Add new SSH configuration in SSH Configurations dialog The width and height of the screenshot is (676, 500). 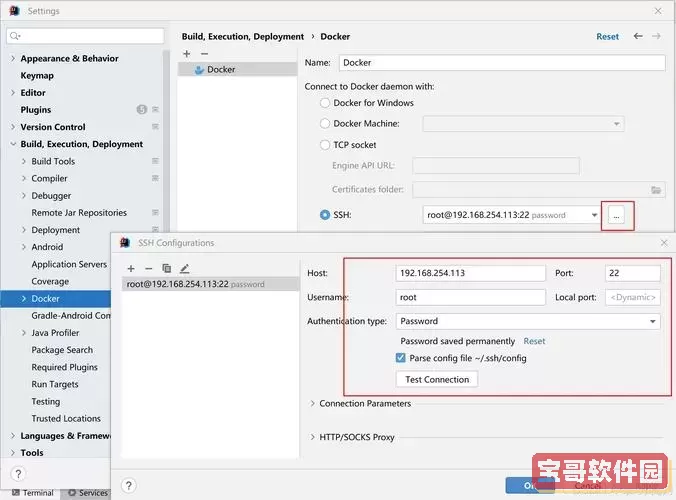[x=131, y=269]
